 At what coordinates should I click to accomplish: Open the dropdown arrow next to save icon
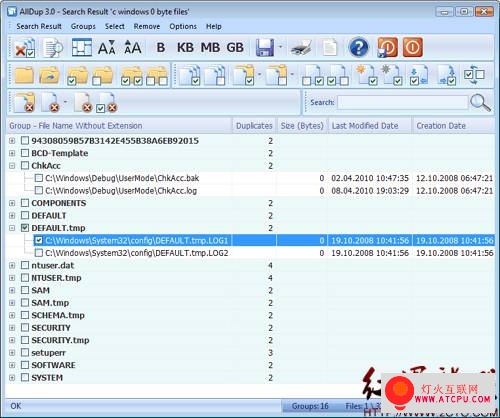pyautogui.click(x=280, y=47)
